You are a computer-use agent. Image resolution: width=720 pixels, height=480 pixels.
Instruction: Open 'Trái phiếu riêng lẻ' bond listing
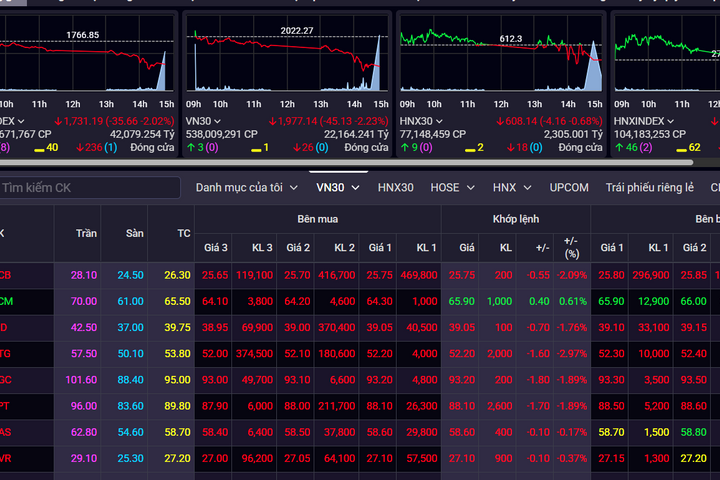pyautogui.click(x=649, y=187)
